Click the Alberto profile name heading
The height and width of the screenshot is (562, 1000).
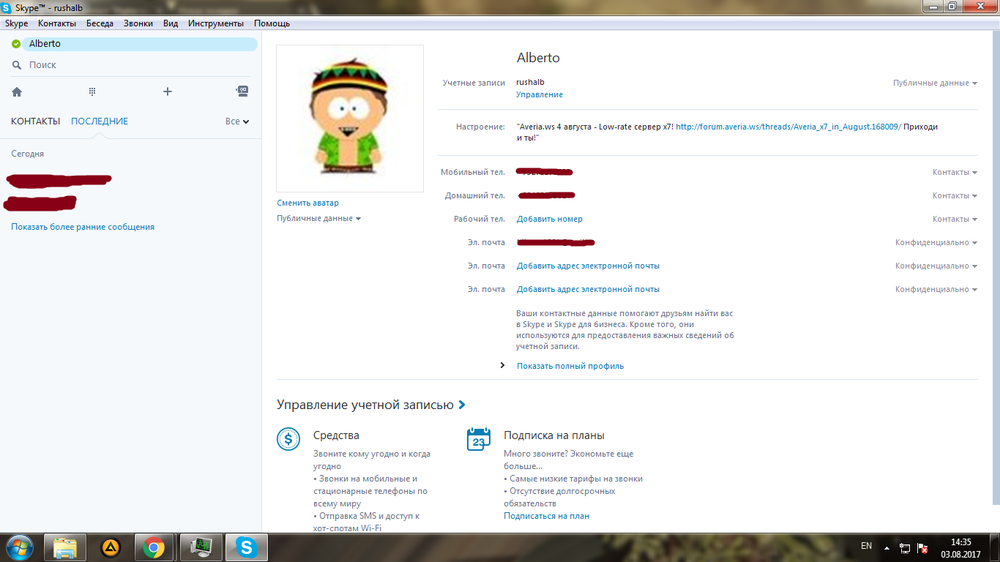tap(538, 57)
